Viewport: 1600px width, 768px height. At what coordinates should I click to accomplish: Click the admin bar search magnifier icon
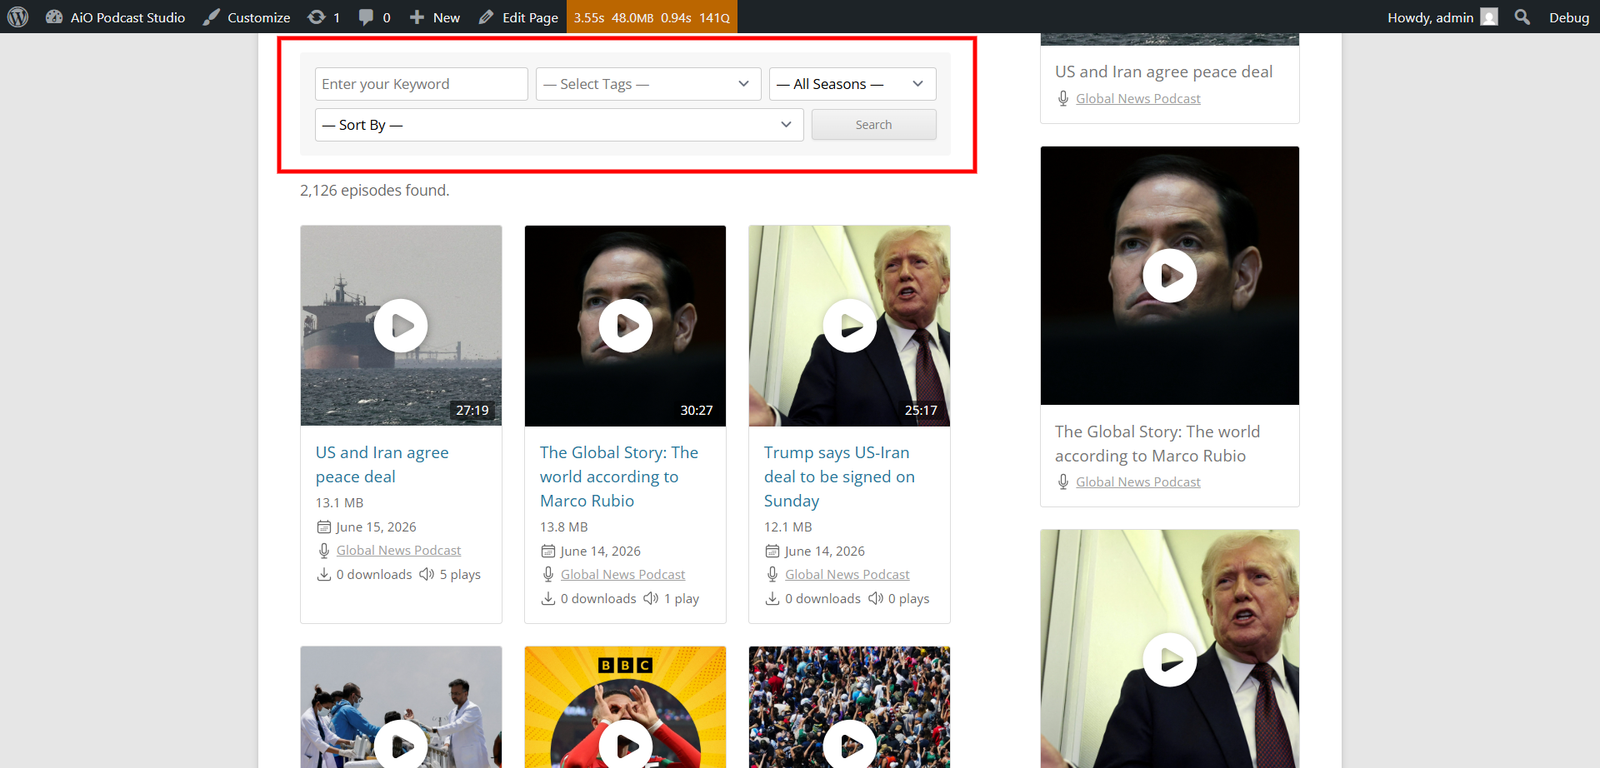[x=1522, y=17]
